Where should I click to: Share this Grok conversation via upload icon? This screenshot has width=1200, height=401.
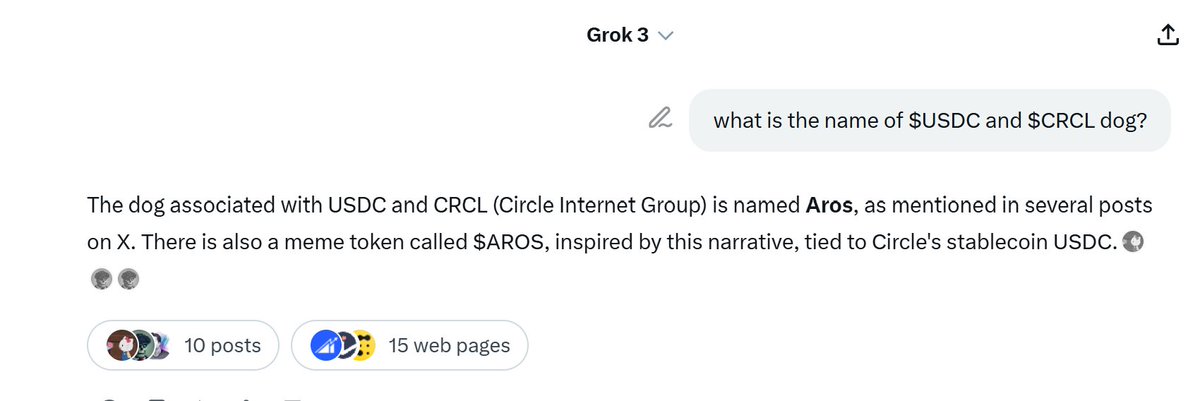coord(1167,35)
